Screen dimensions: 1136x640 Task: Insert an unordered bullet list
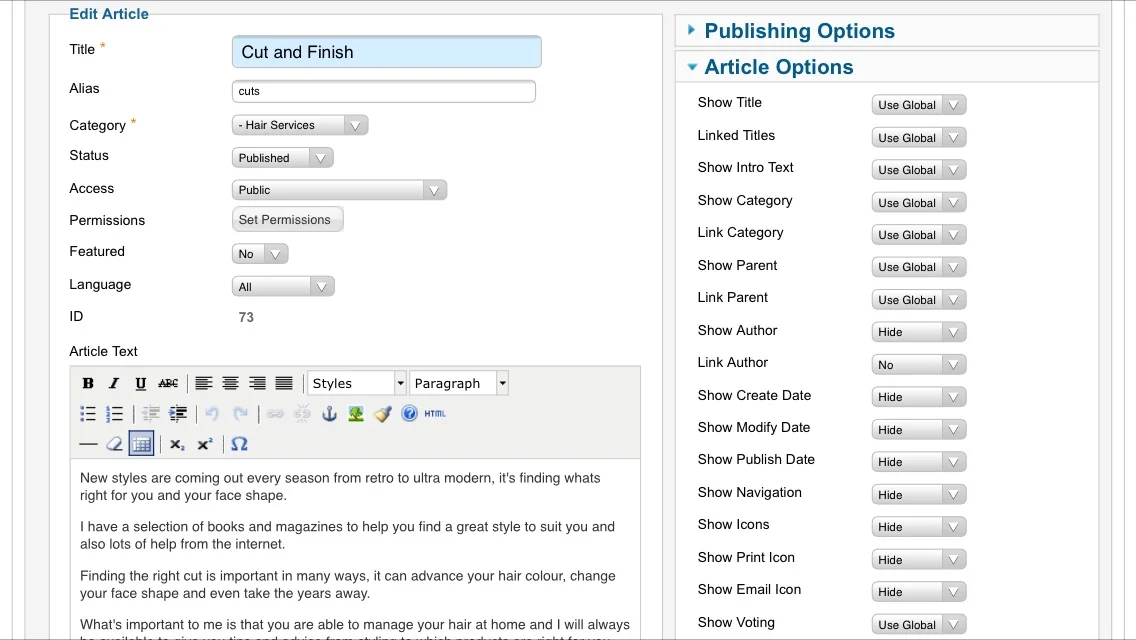(x=88, y=414)
